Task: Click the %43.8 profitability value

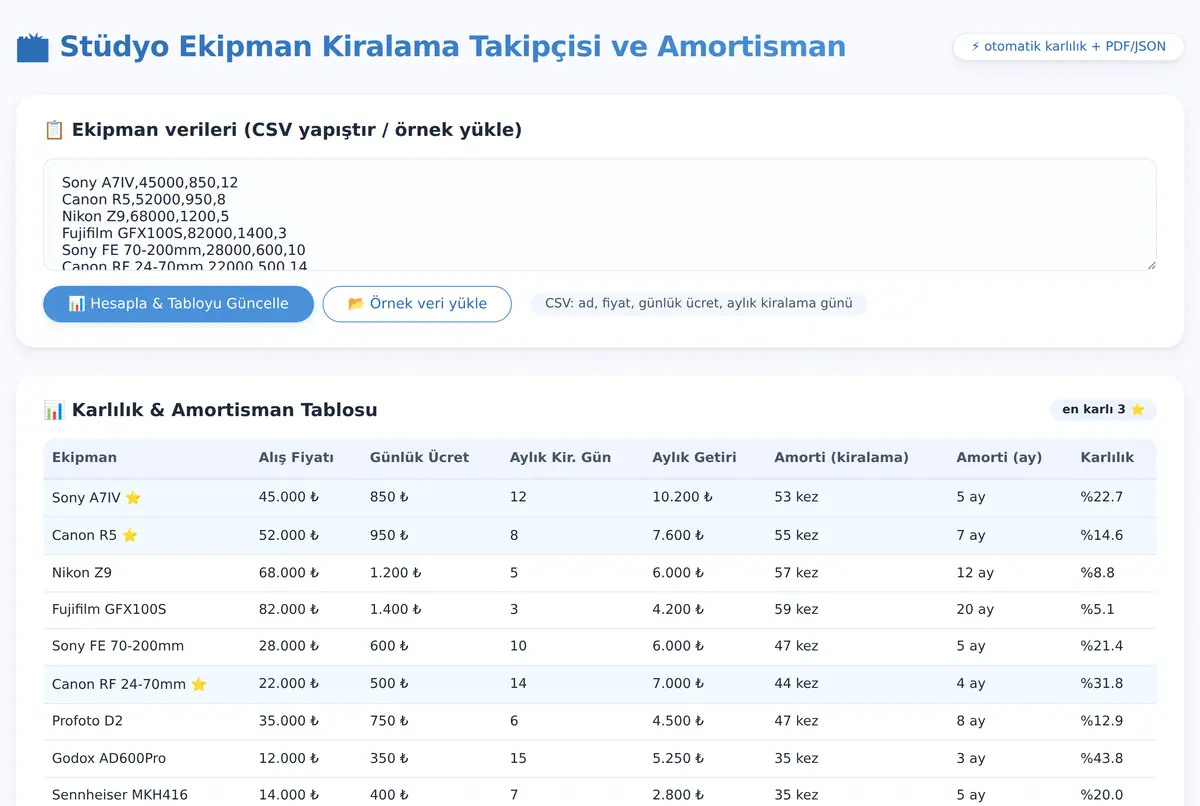Action: pyautogui.click(x=1102, y=759)
